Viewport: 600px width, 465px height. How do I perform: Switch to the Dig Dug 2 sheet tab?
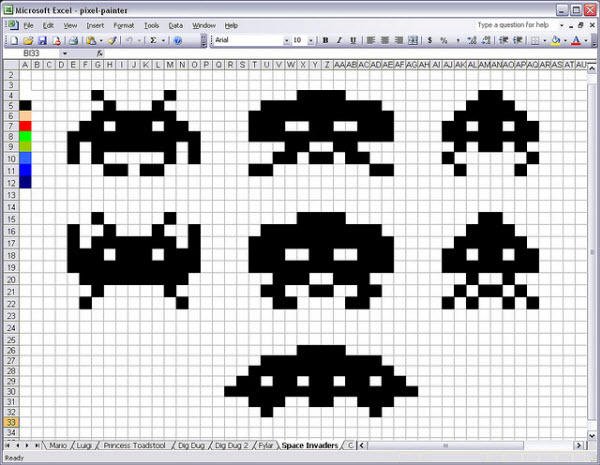pos(231,444)
